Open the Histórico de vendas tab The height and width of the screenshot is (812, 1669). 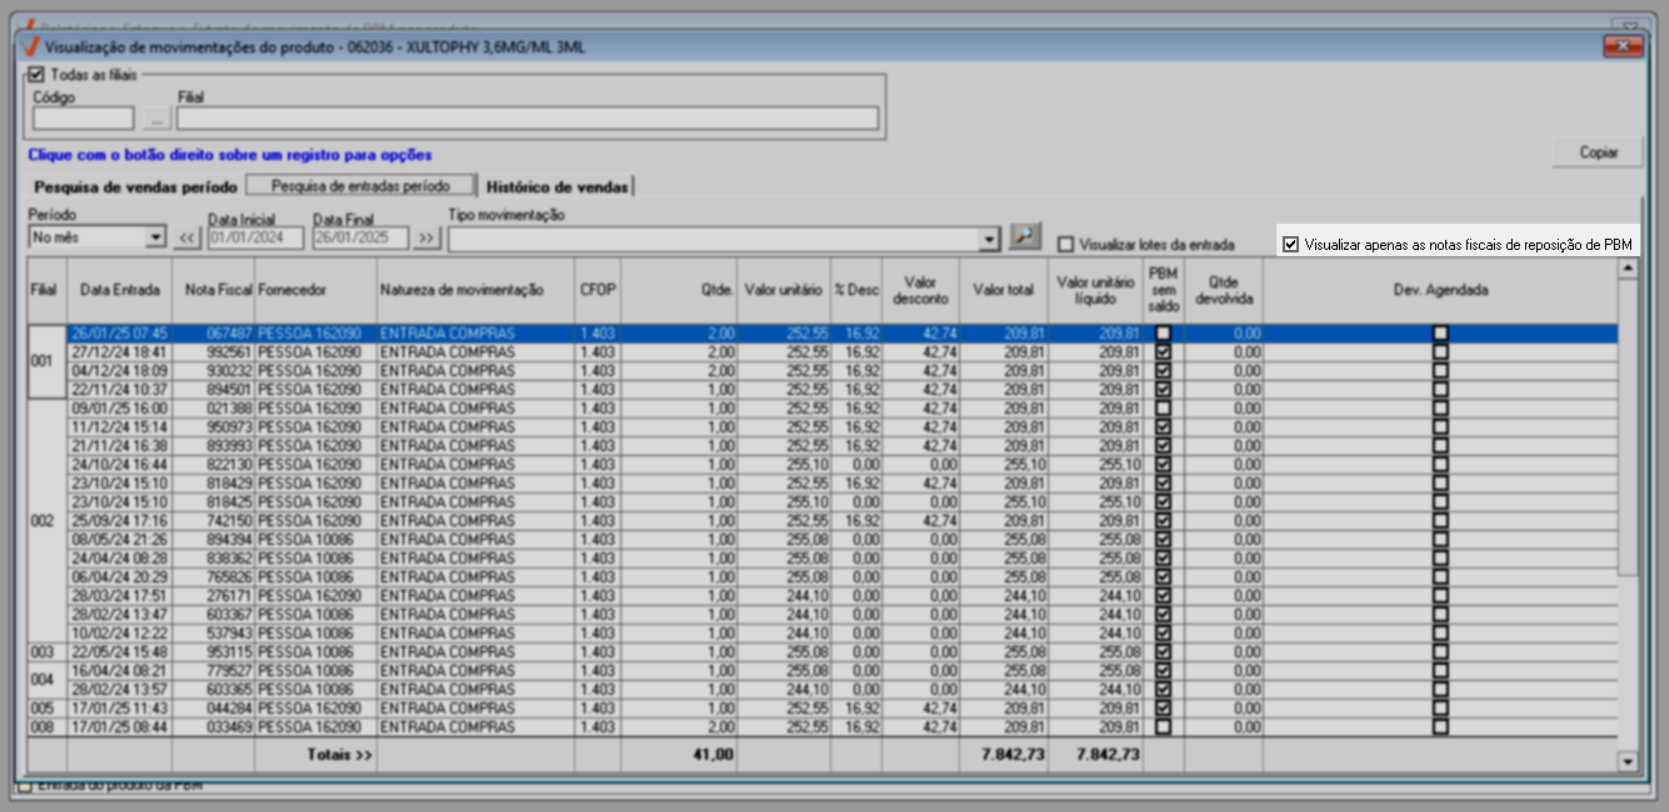(557, 187)
